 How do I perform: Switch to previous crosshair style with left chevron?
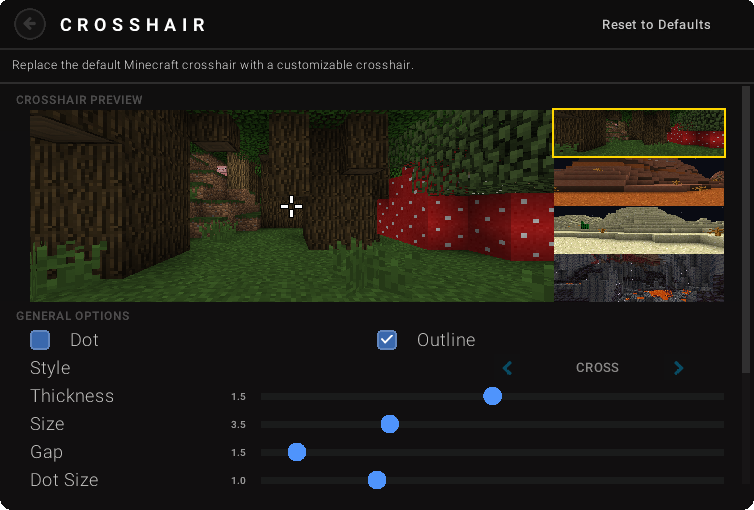coord(507,368)
